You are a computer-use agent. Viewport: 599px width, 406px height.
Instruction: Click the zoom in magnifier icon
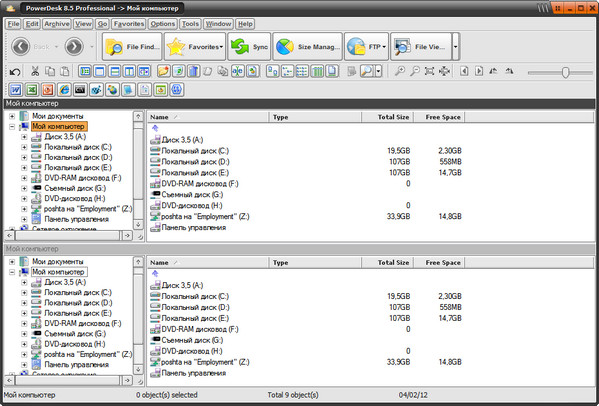click(400, 71)
